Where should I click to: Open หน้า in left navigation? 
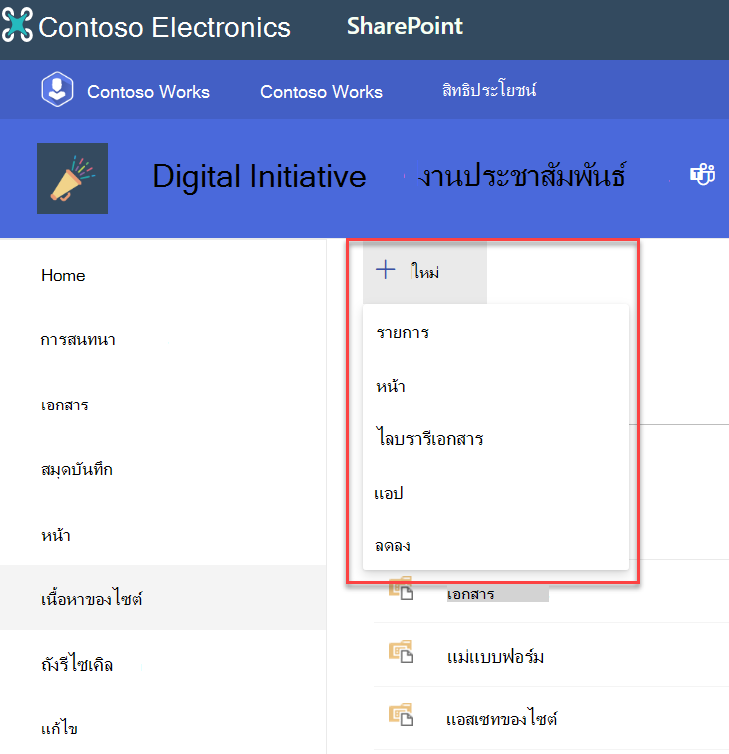point(56,535)
